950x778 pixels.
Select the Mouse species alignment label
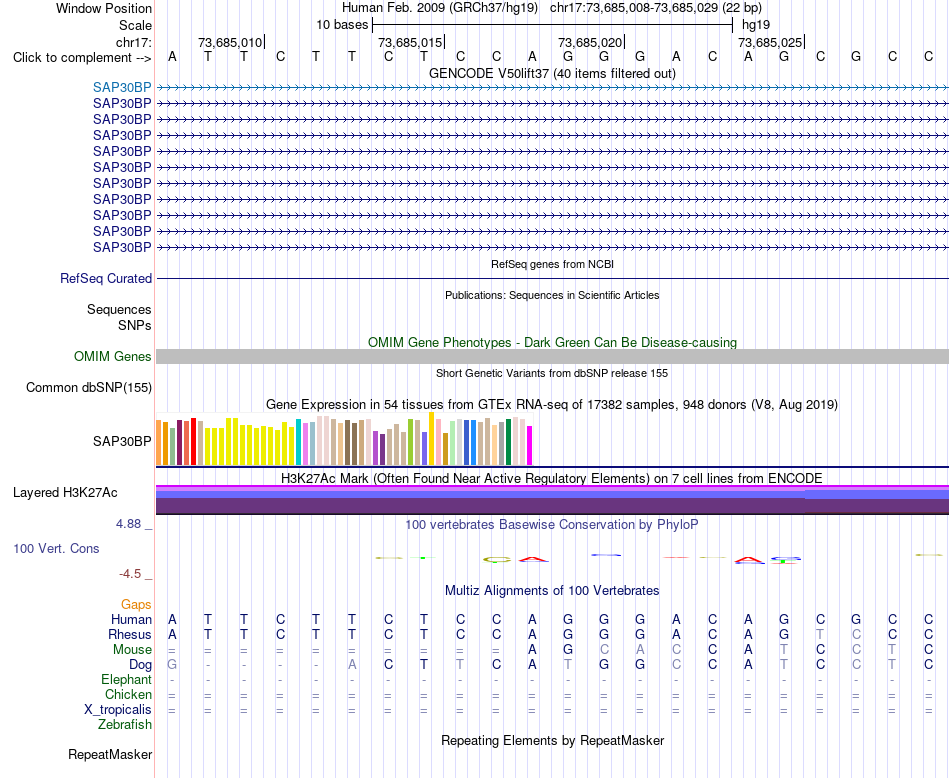click(132, 650)
